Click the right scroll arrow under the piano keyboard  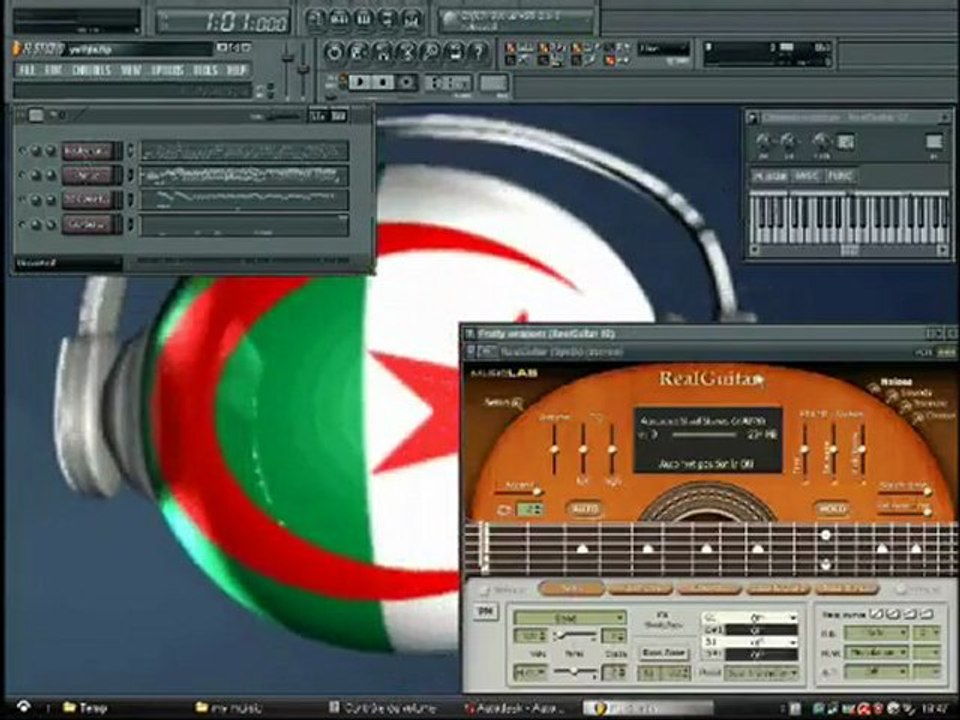point(942,250)
